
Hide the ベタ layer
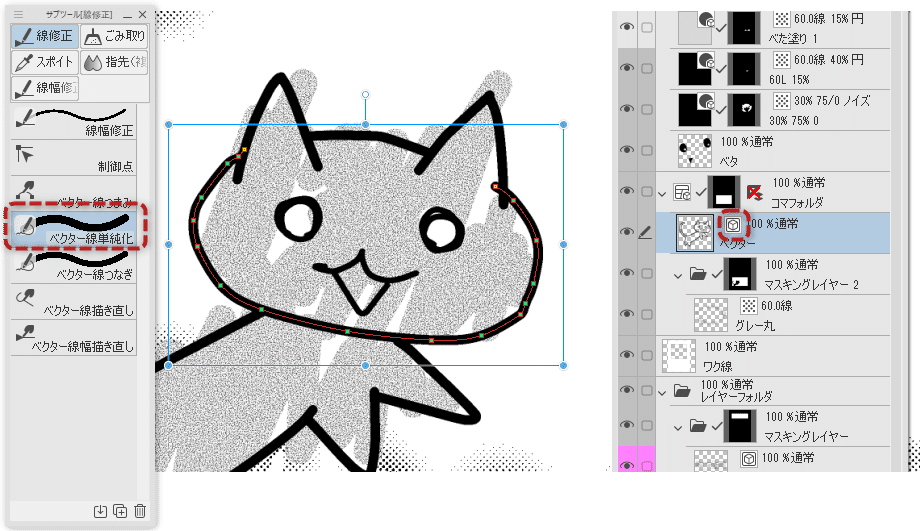[627, 150]
